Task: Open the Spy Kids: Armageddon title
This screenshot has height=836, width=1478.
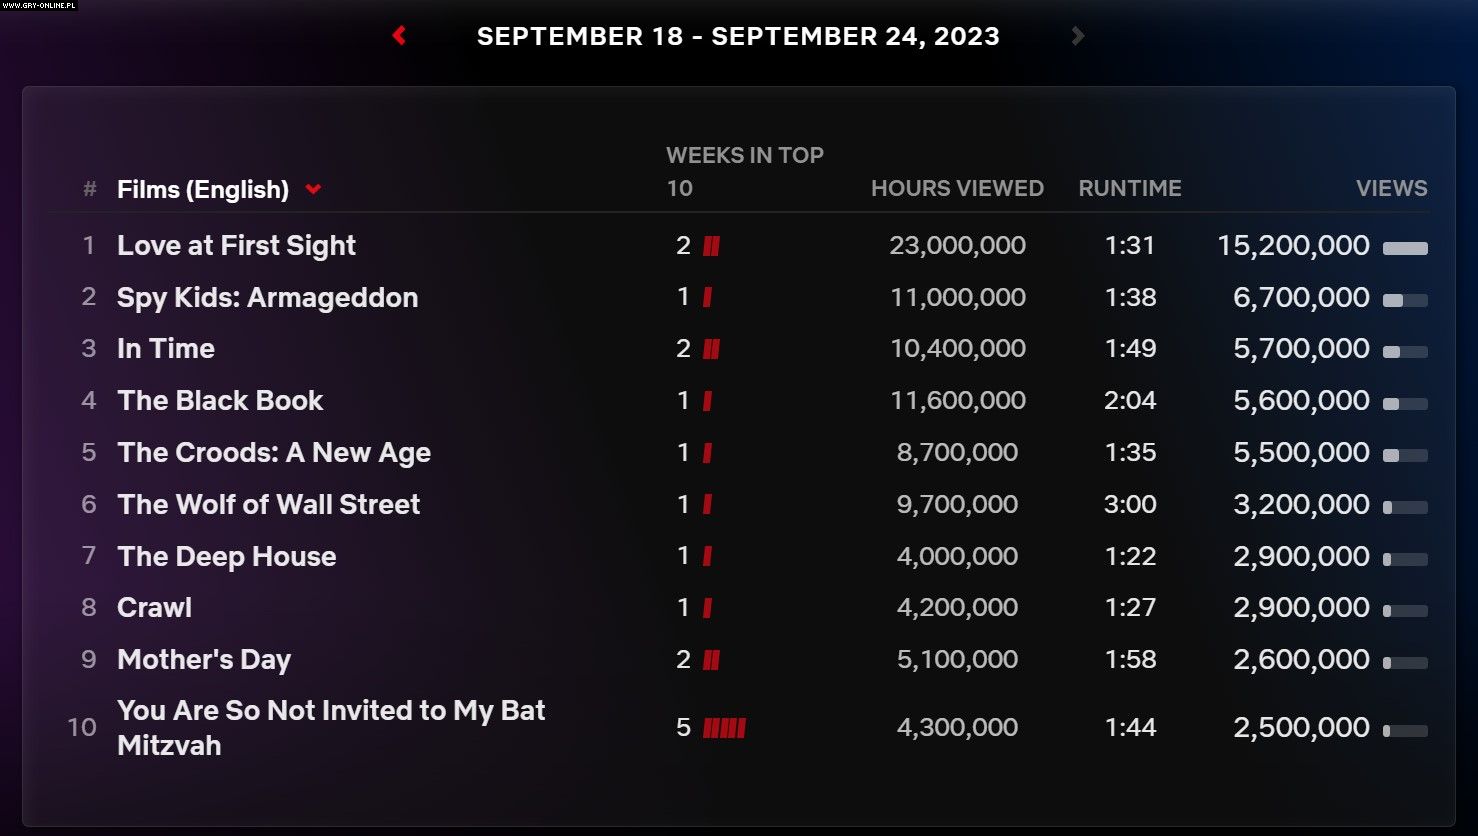Action: [267, 298]
